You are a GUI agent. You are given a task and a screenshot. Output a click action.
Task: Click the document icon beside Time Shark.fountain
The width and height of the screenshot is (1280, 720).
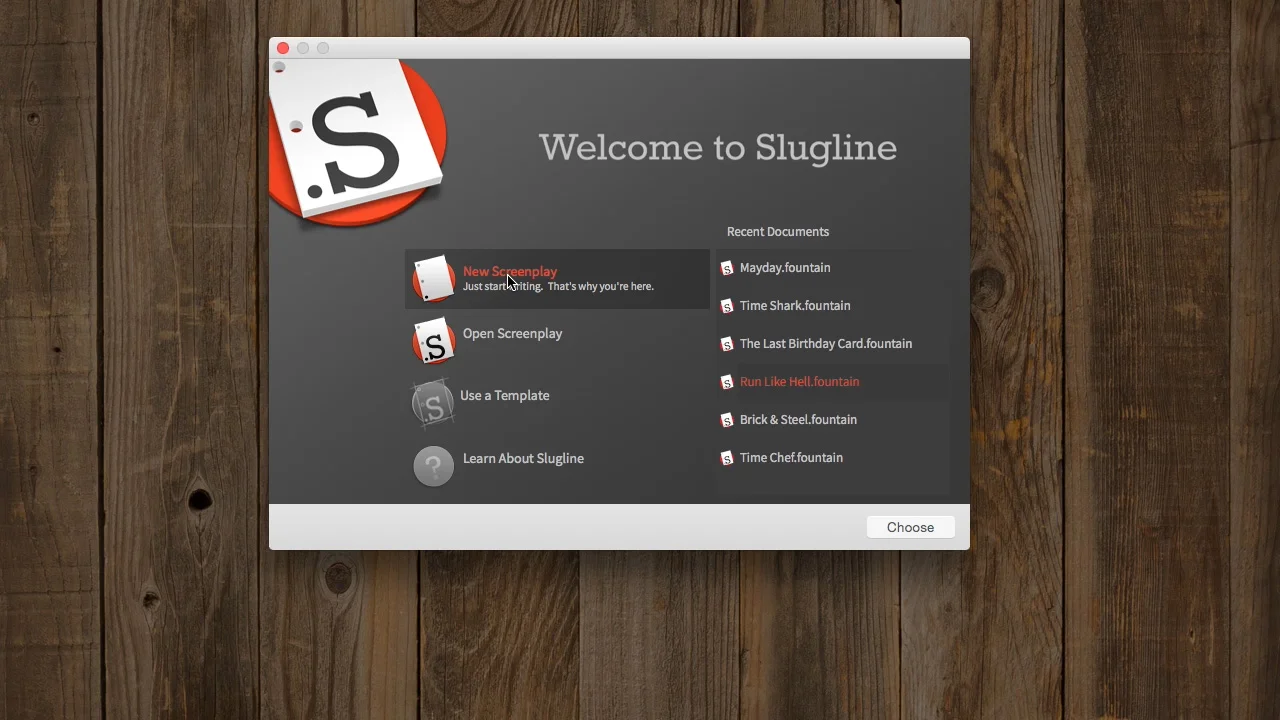point(727,305)
